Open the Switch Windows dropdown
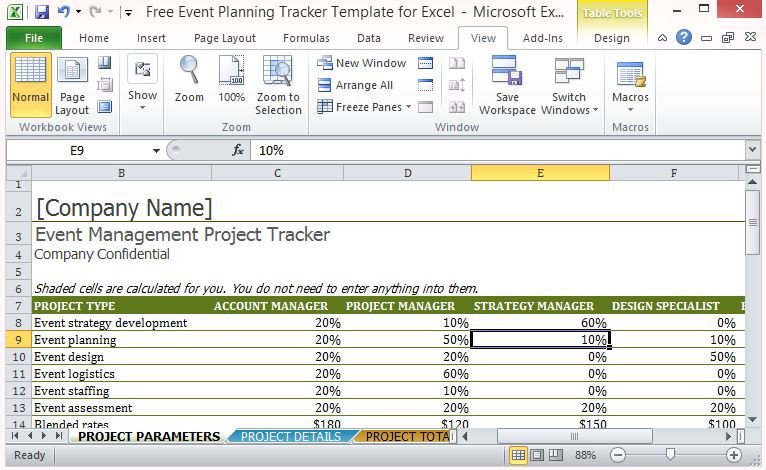 [569, 85]
